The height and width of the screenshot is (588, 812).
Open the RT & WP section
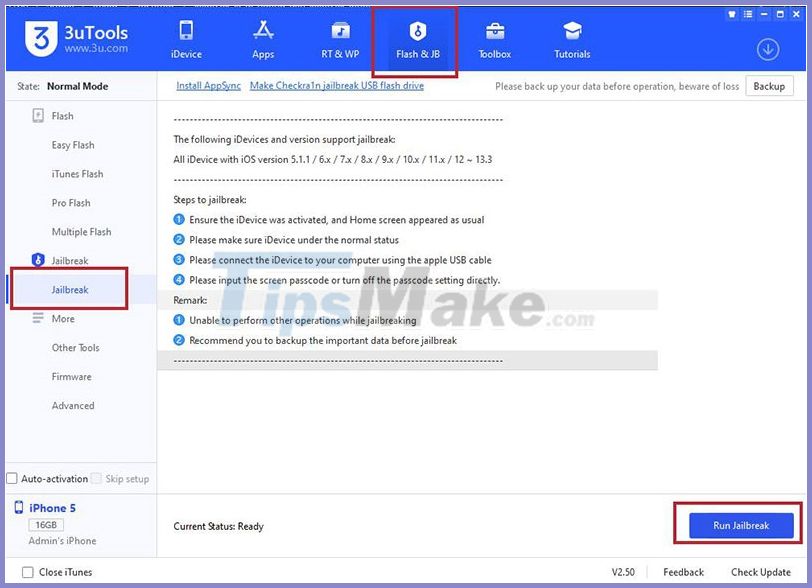point(339,40)
